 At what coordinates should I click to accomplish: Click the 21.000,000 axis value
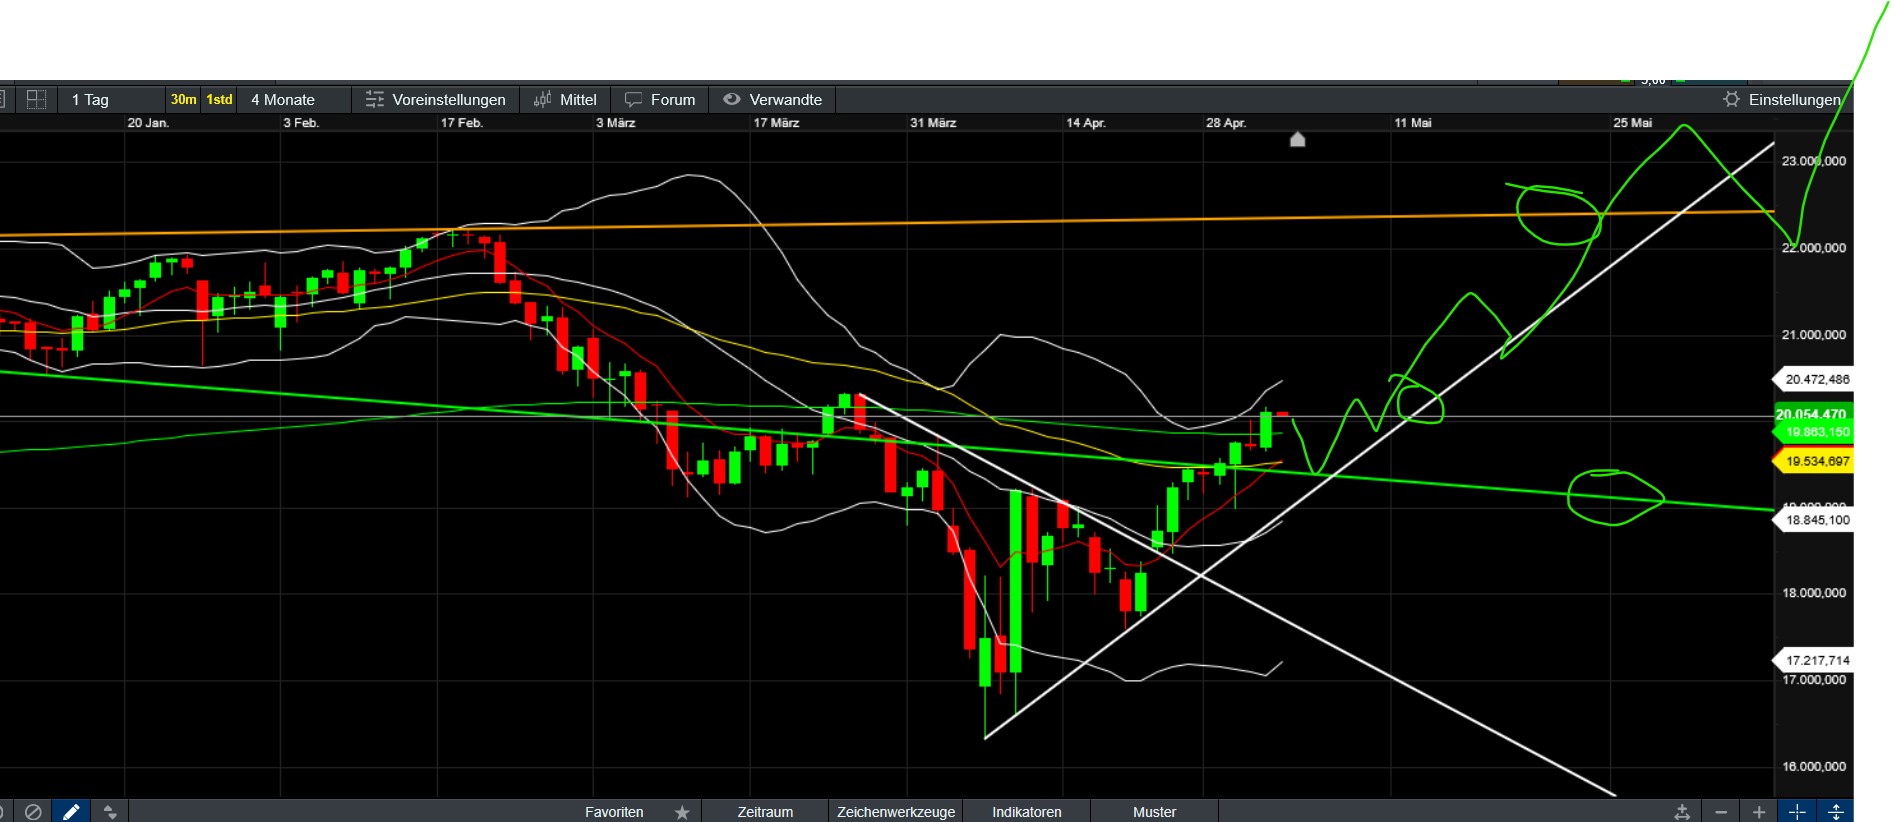(x=1814, y=335)
